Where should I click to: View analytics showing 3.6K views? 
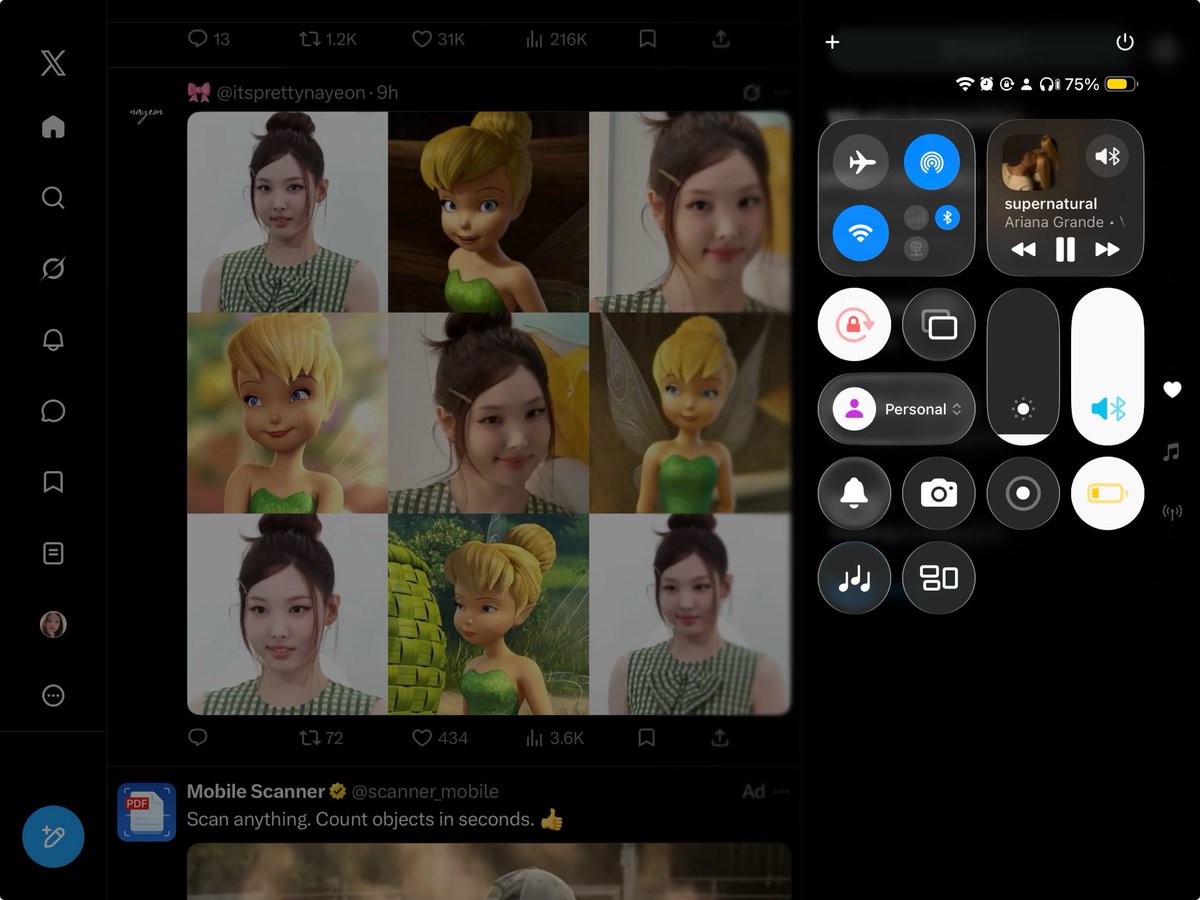[x=555, y=738]
